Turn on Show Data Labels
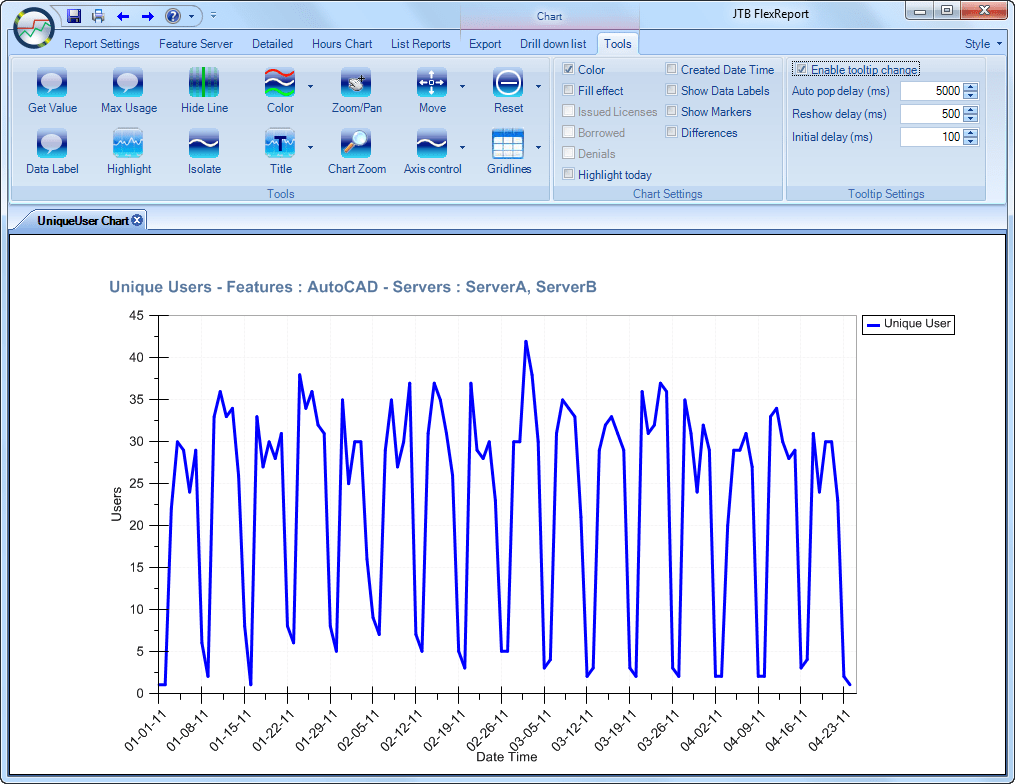Viewport: 1015px width, 784px height. pos(671,90)
